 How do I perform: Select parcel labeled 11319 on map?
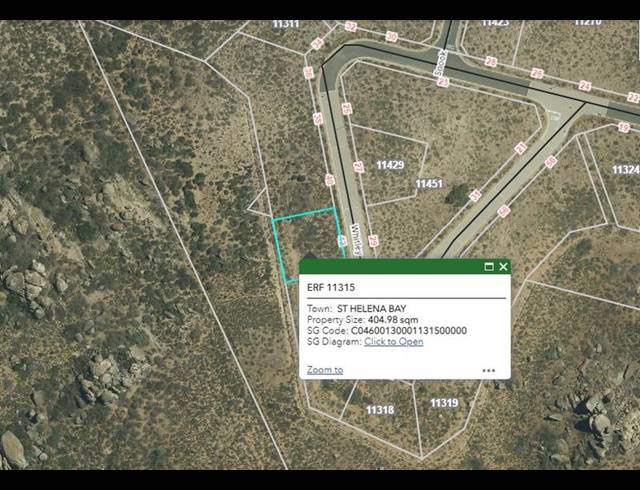444,403
